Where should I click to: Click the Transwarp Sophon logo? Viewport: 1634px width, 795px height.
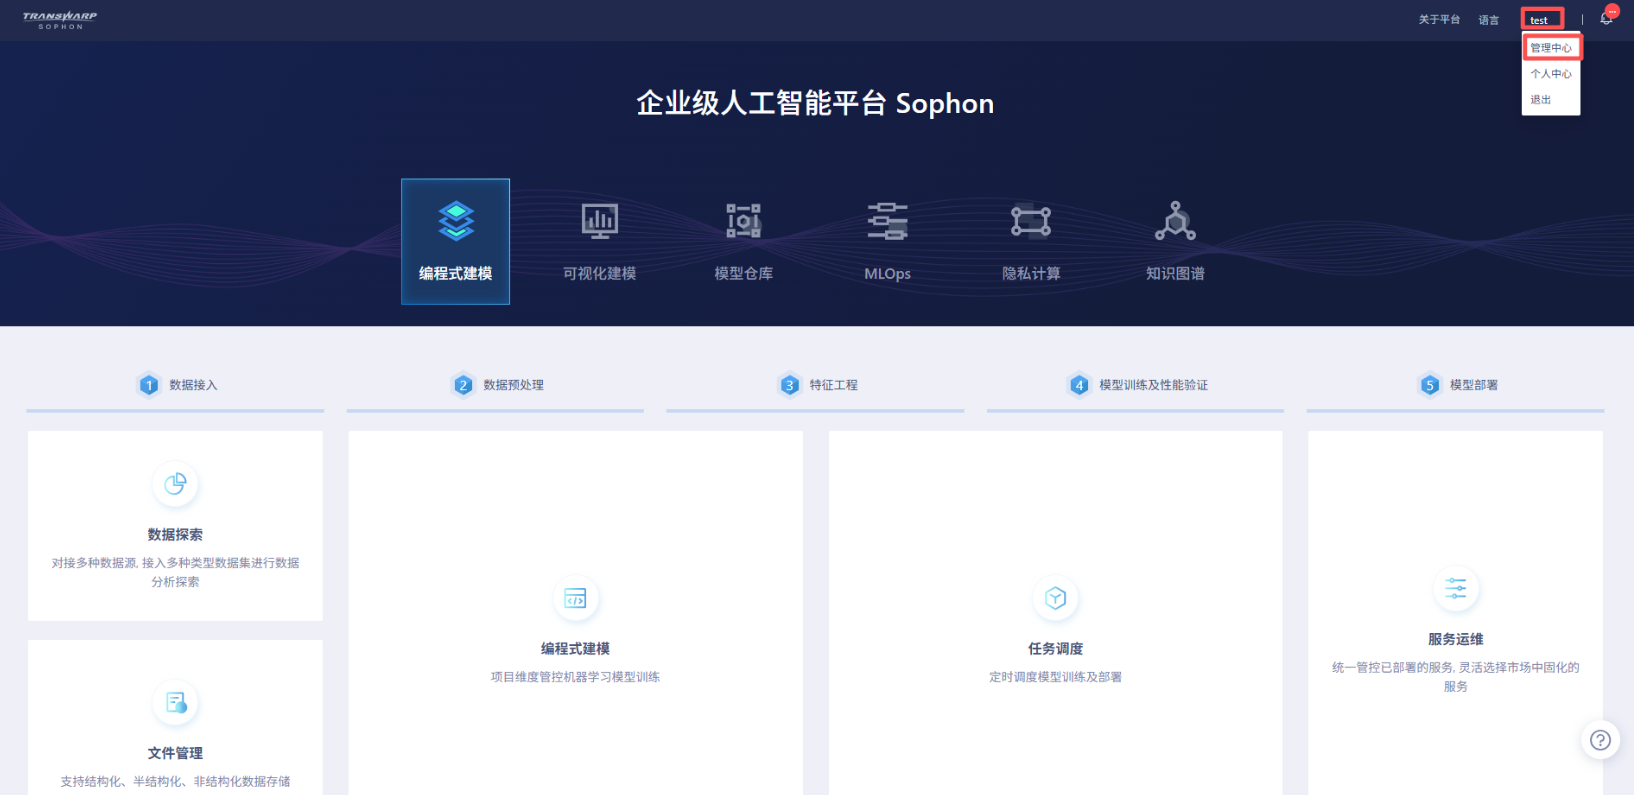click(x=60, y=20)
